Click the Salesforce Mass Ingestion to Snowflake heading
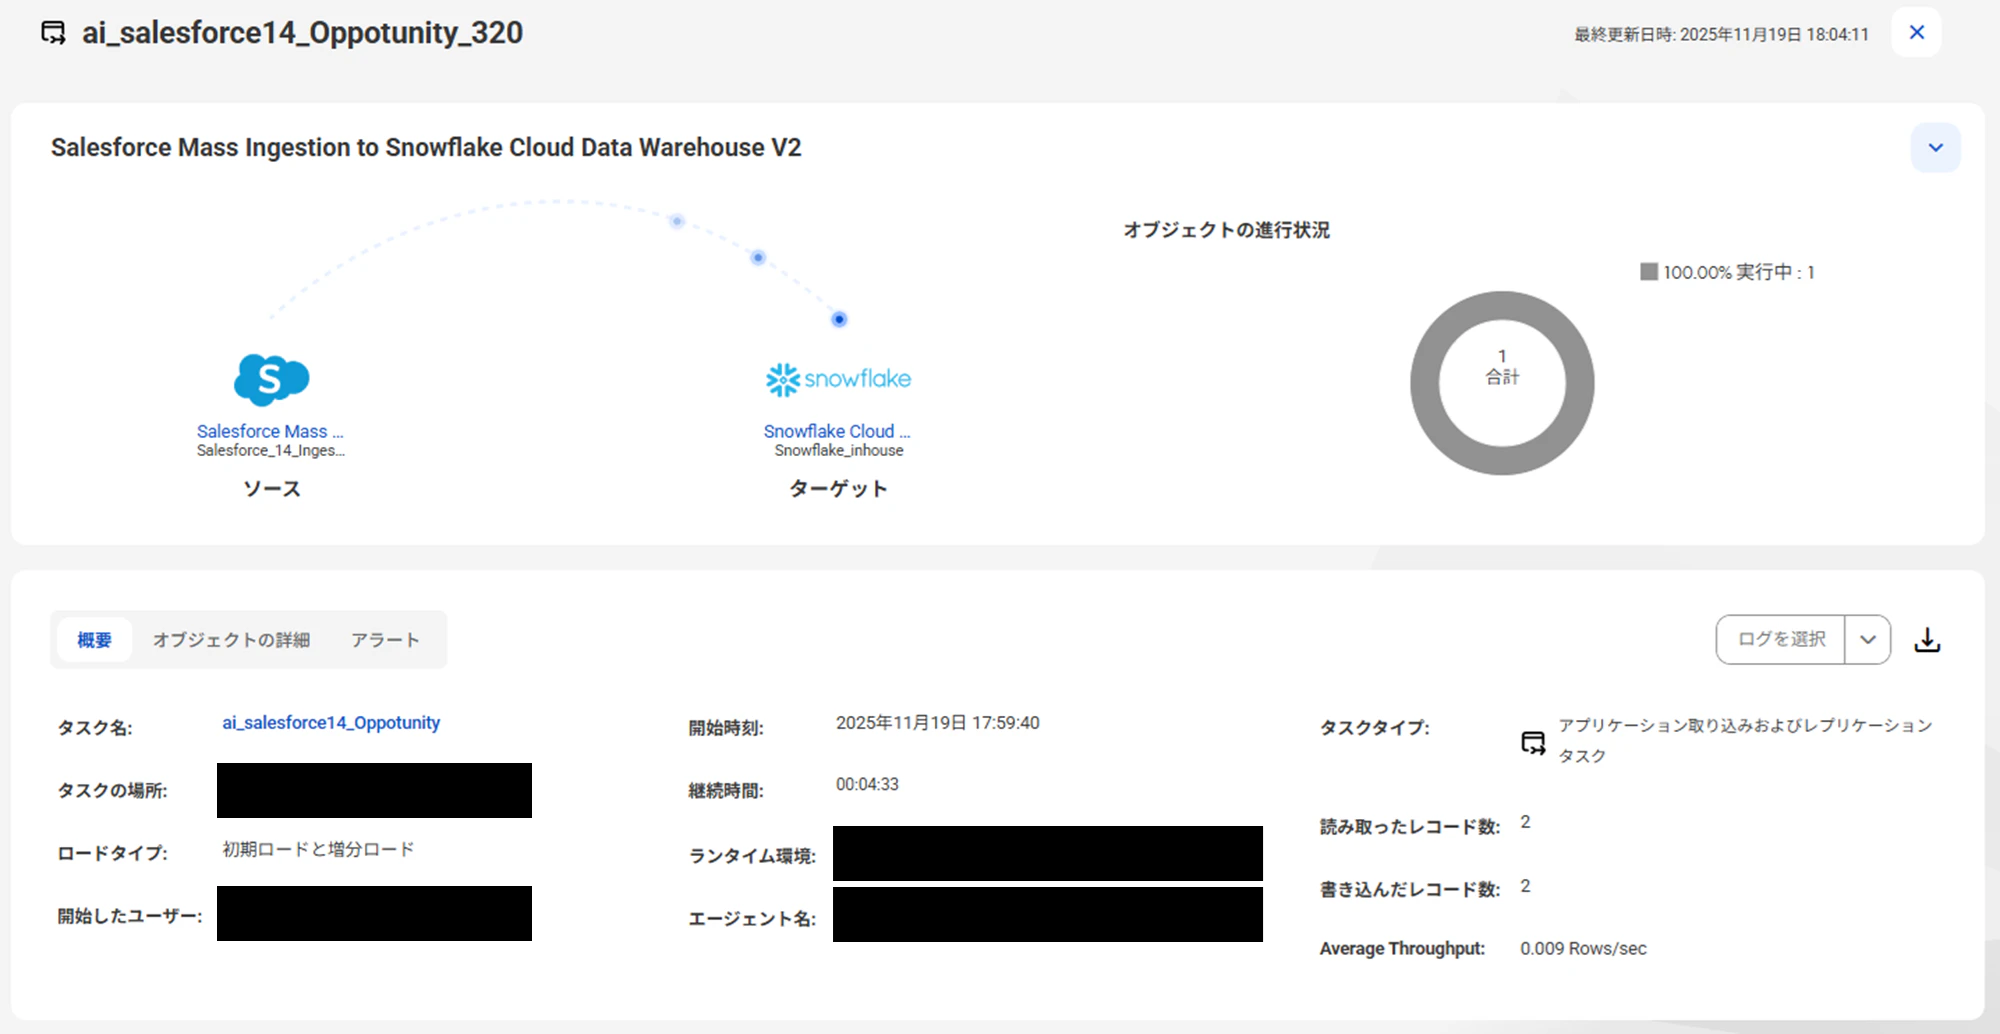 point(426,148)
